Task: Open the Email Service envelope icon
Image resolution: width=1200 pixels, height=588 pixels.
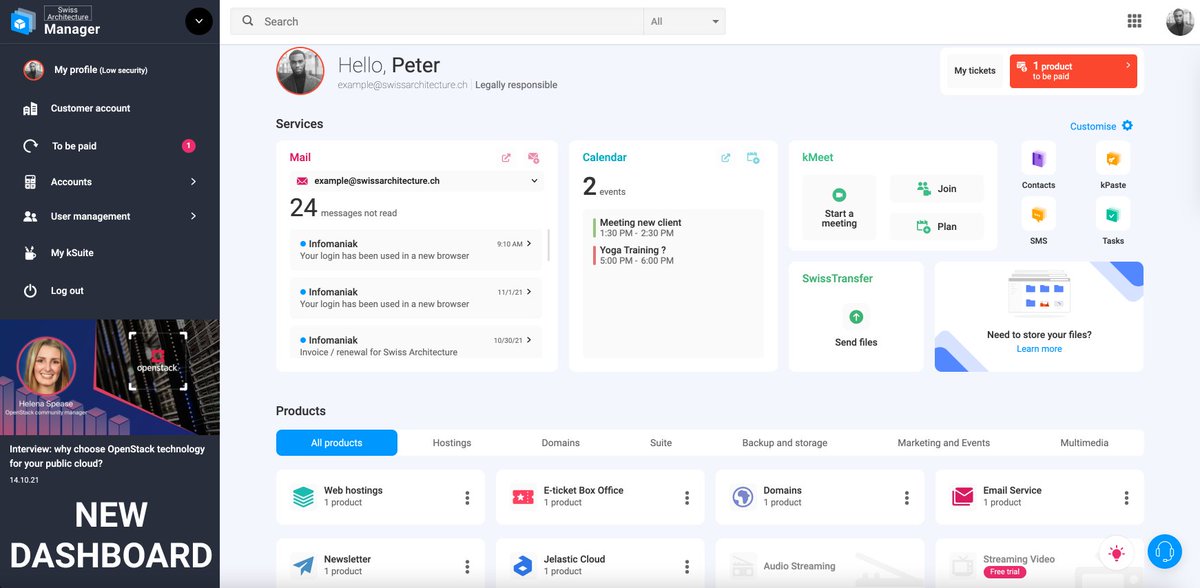Action: [963, 497]
